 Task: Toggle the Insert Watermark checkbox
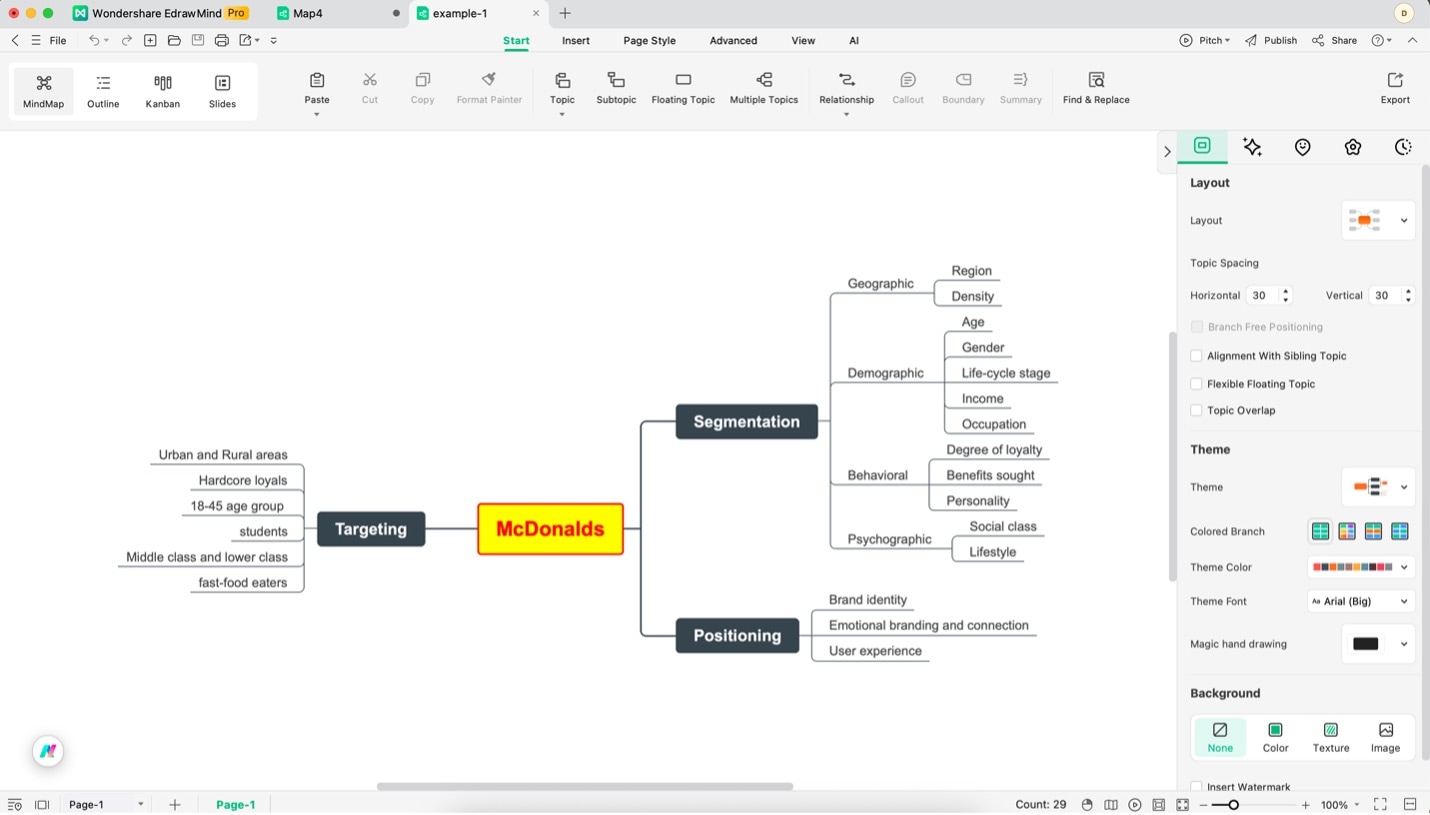[x=1196, y=787]
